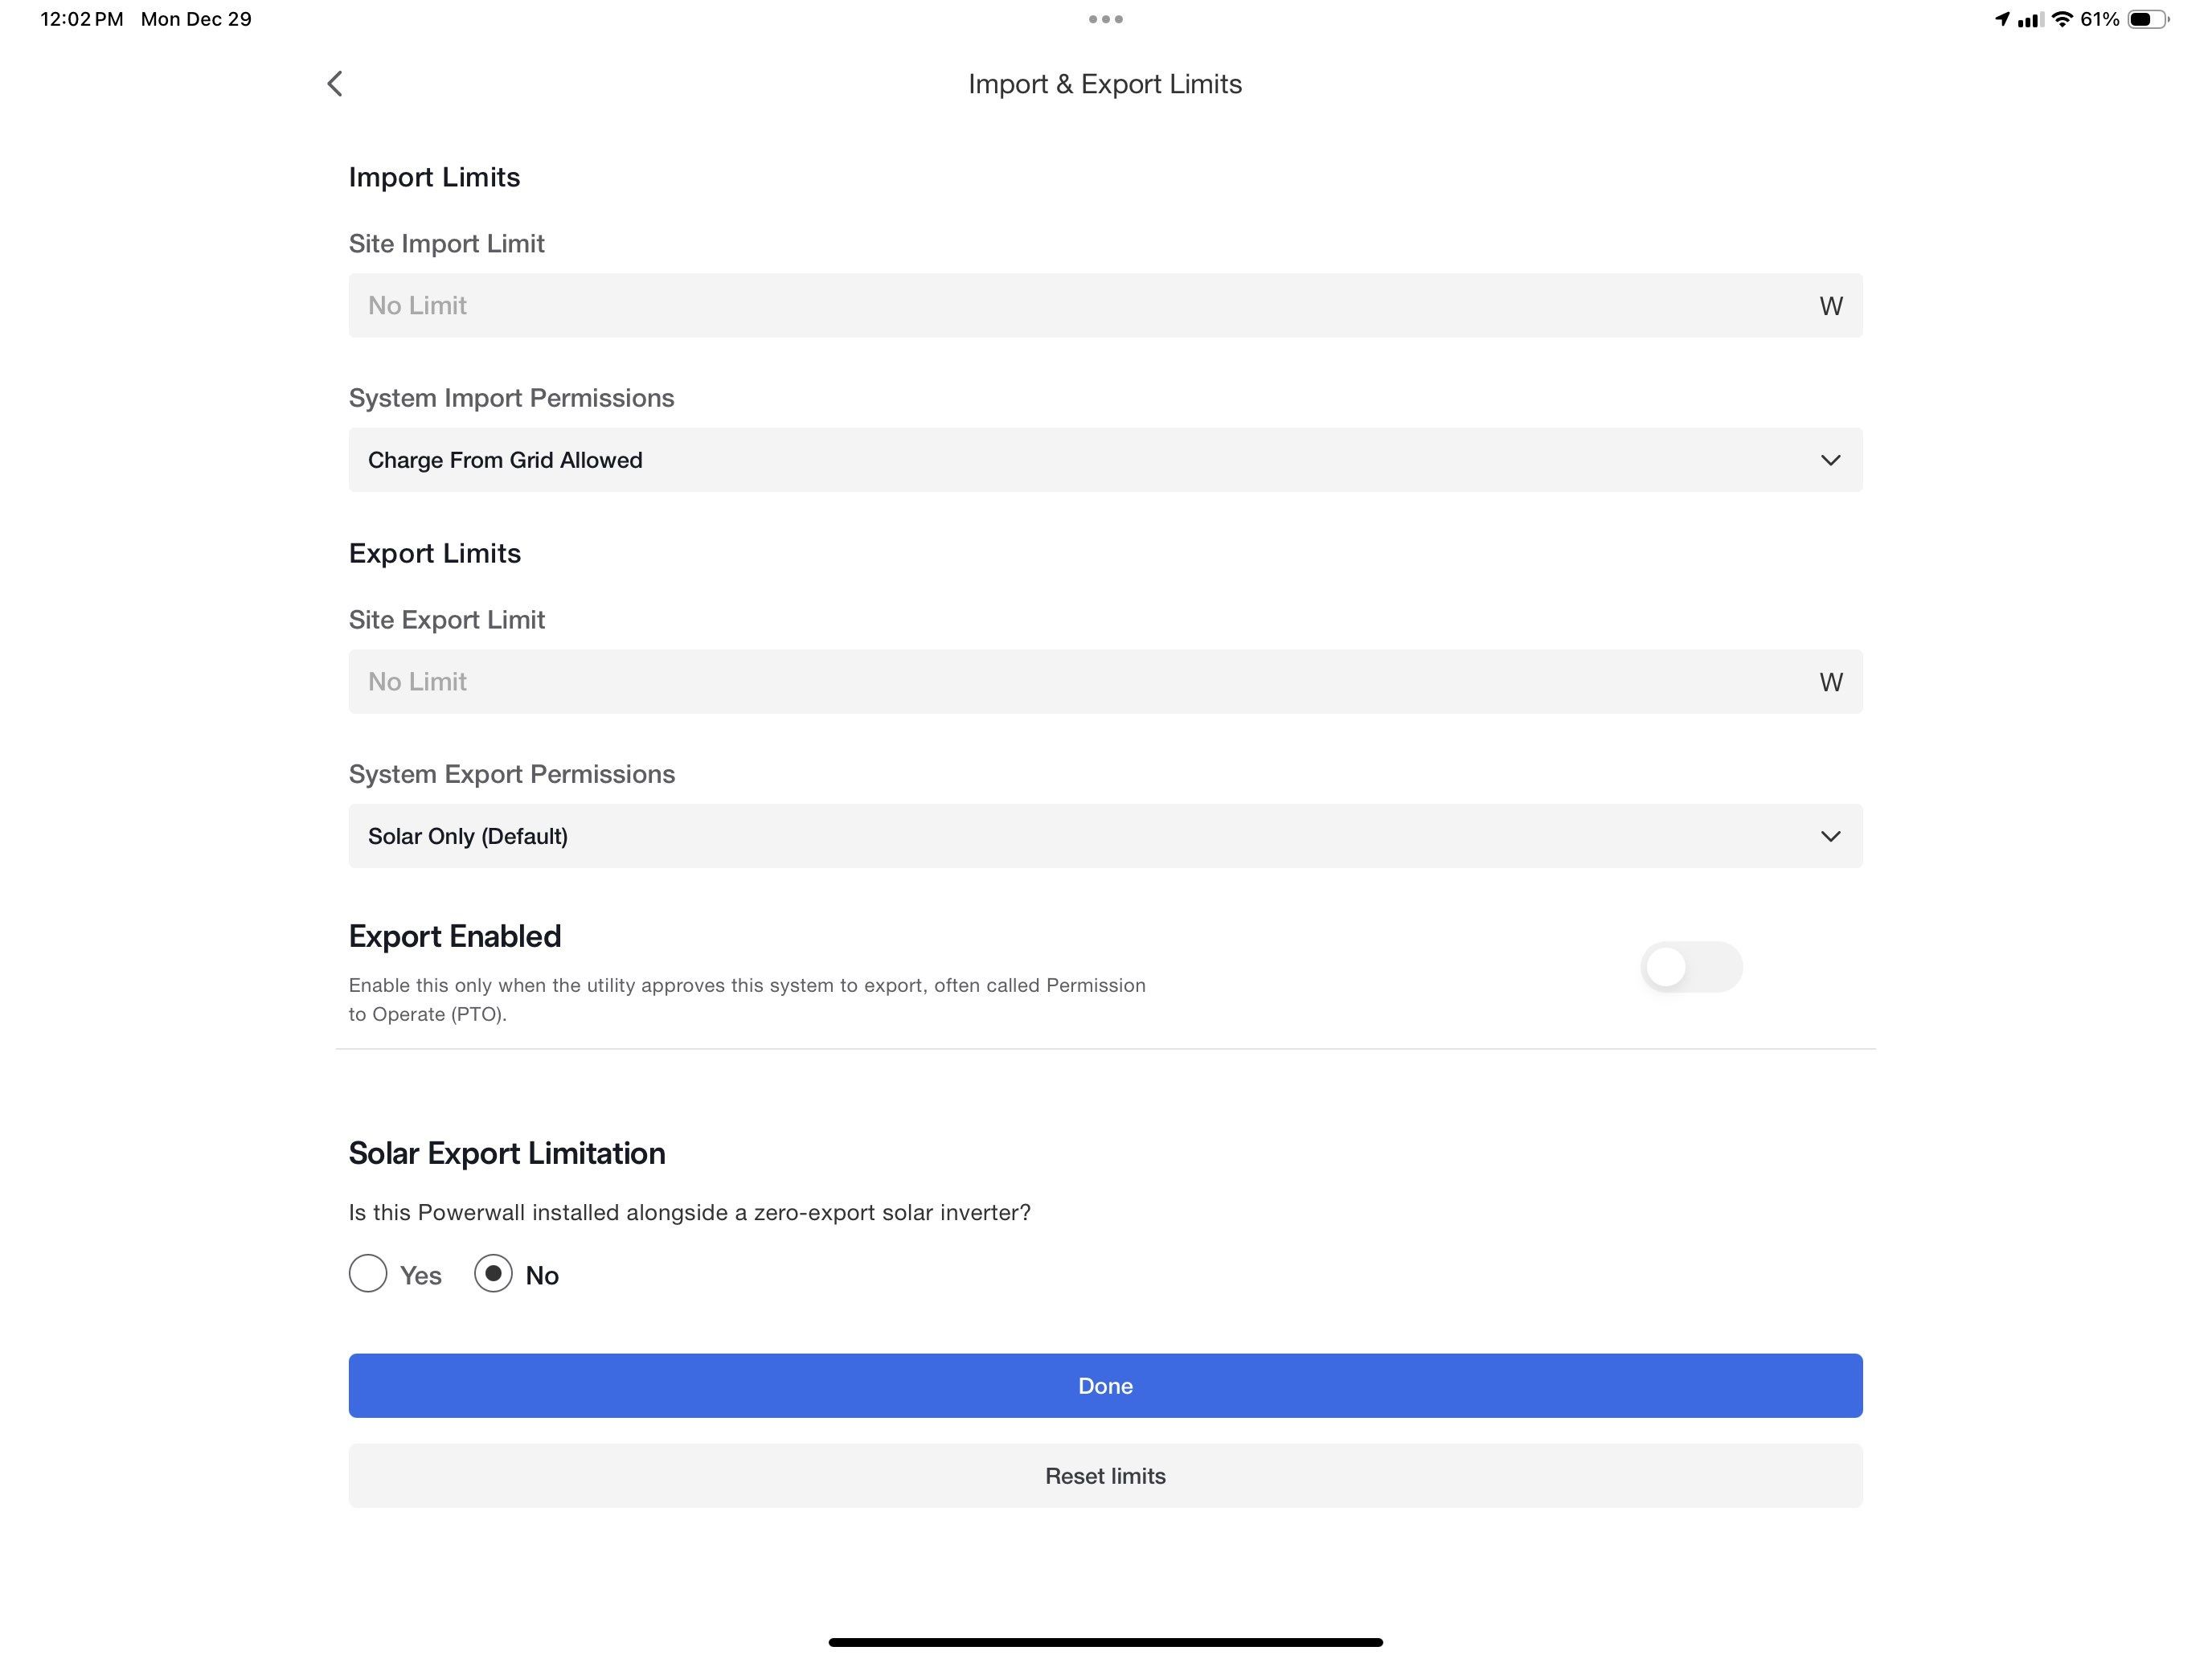
Task: Select the No radio button
Action: pos(493,1274)
